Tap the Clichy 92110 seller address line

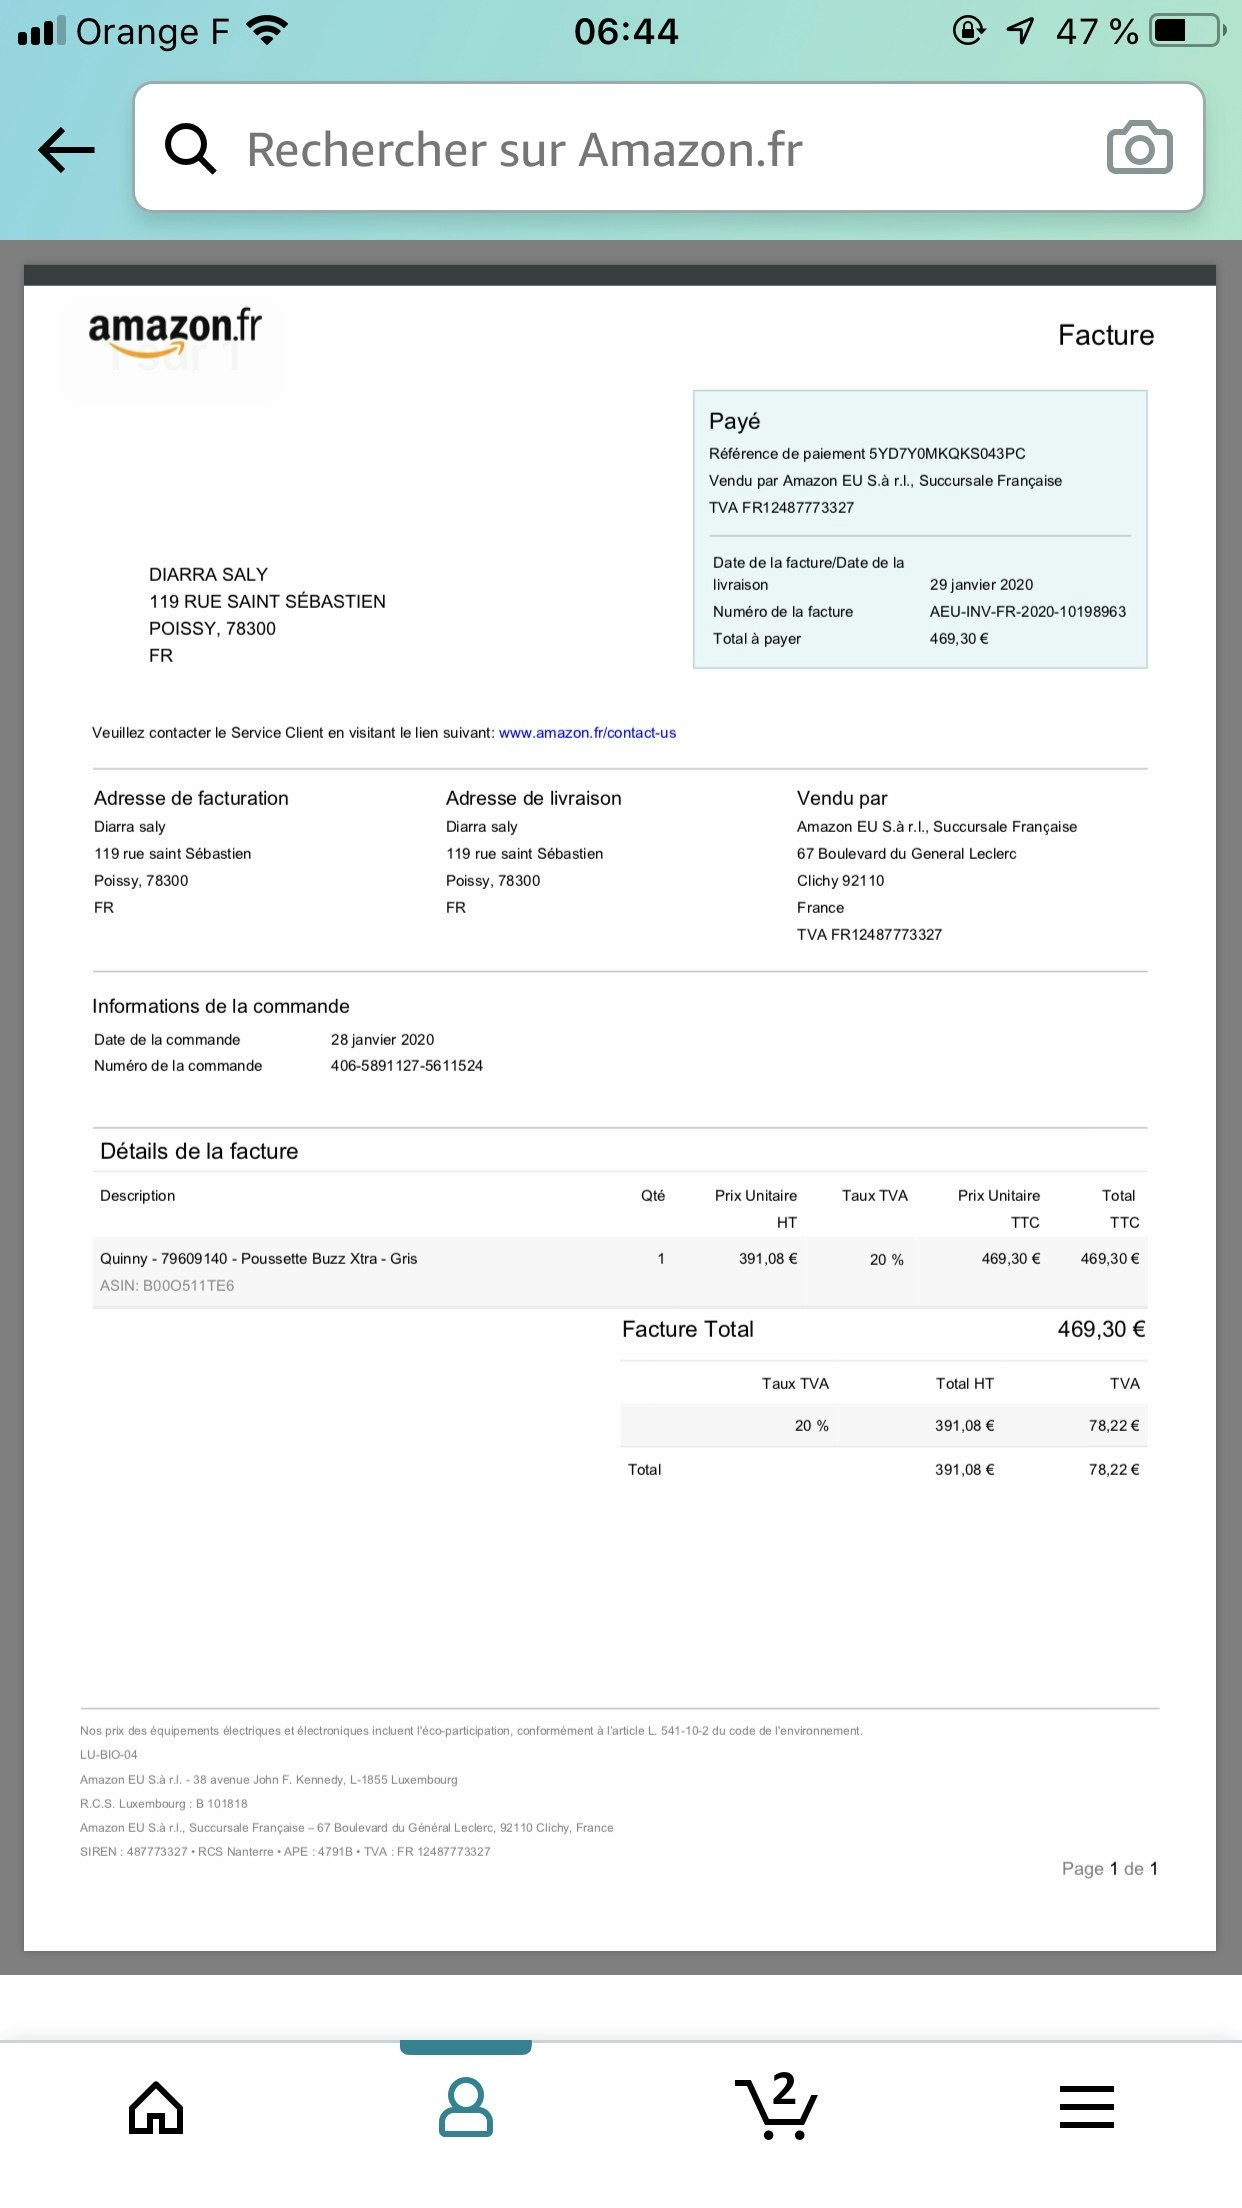click(x=841, y=881)
